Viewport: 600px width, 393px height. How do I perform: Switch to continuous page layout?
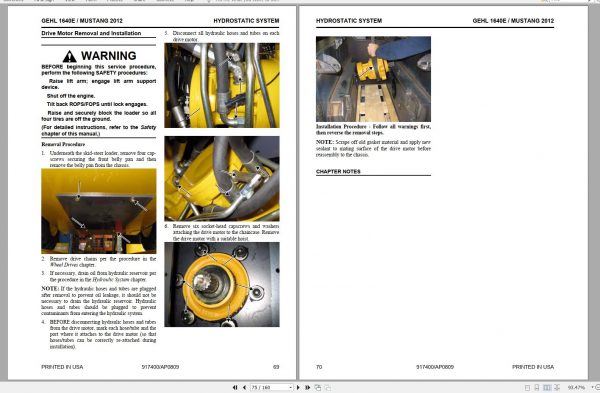(x=537, y=388)
